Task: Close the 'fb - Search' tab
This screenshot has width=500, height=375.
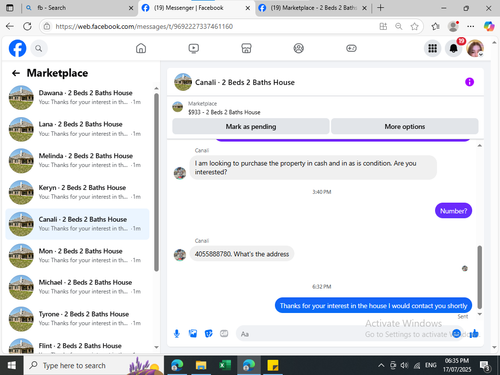Action: click(131, 8)
